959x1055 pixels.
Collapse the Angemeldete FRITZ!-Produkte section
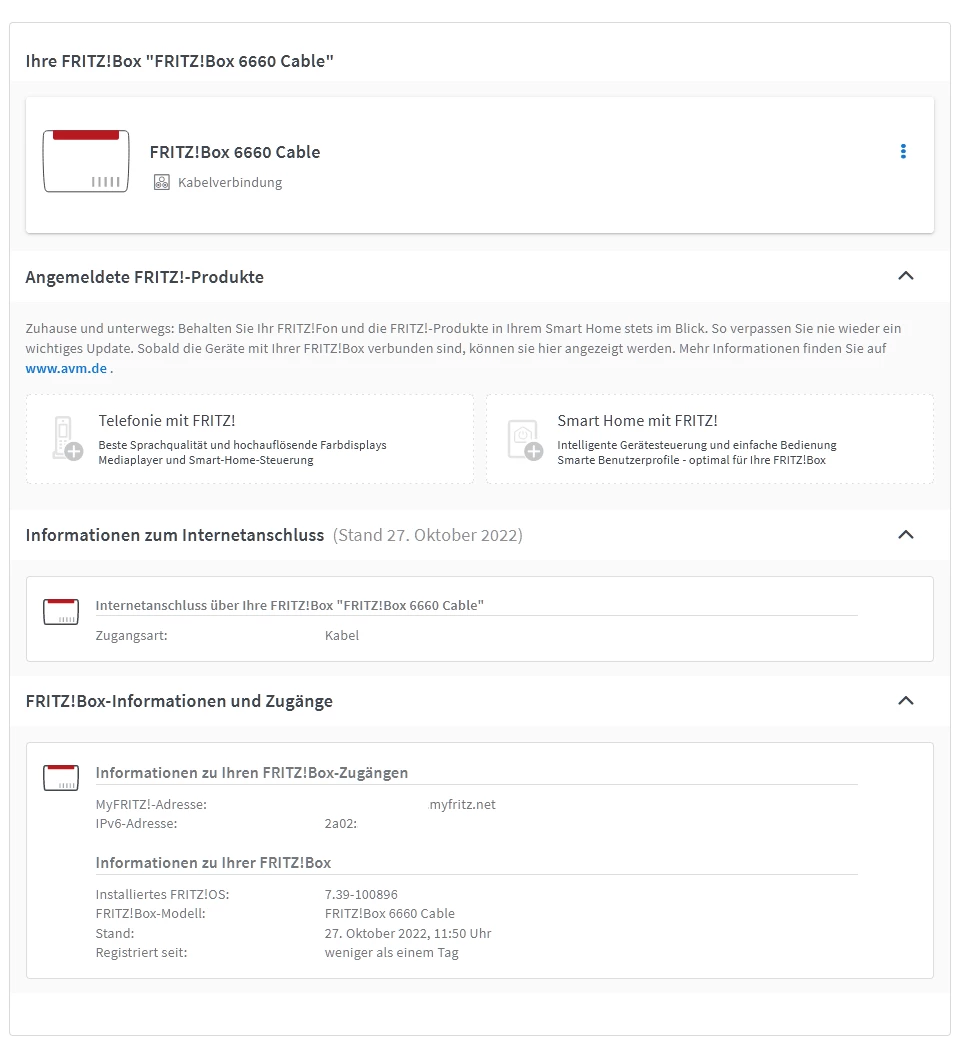click(906, 276)
